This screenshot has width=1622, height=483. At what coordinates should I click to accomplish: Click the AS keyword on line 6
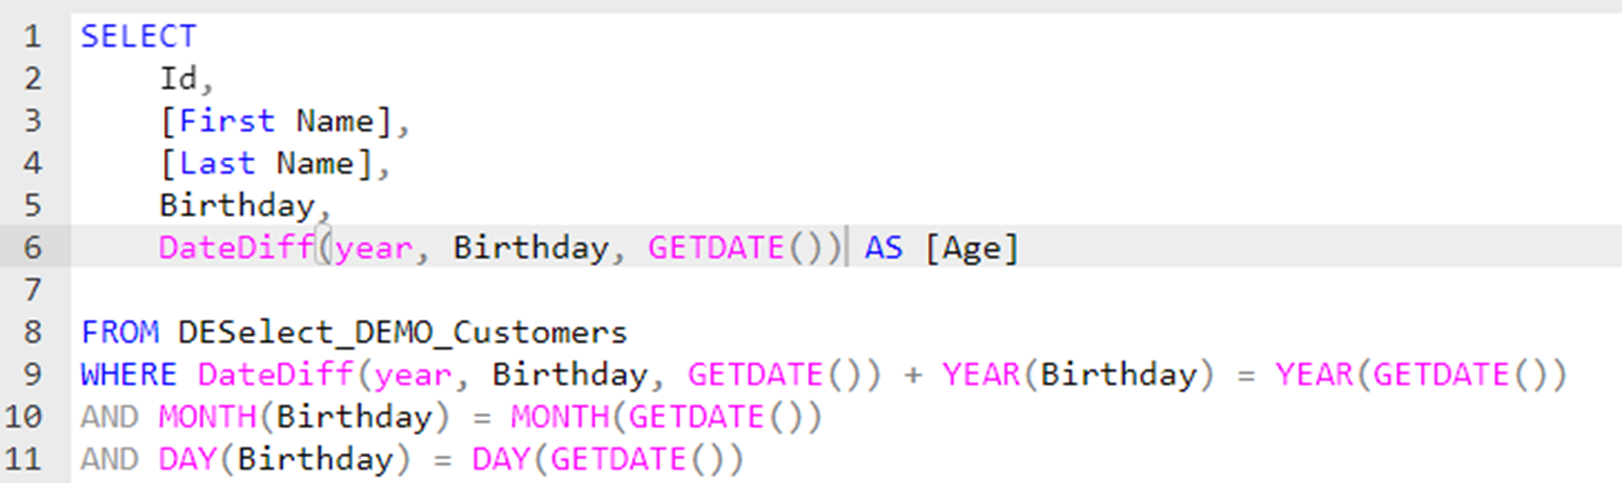point(883,247)
